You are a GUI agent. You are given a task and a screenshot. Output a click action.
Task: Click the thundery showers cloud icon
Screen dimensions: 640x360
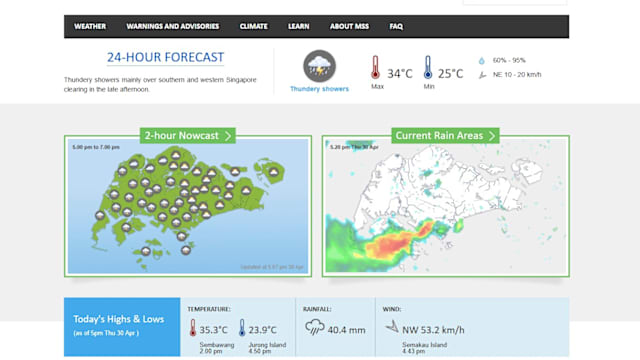320,66
